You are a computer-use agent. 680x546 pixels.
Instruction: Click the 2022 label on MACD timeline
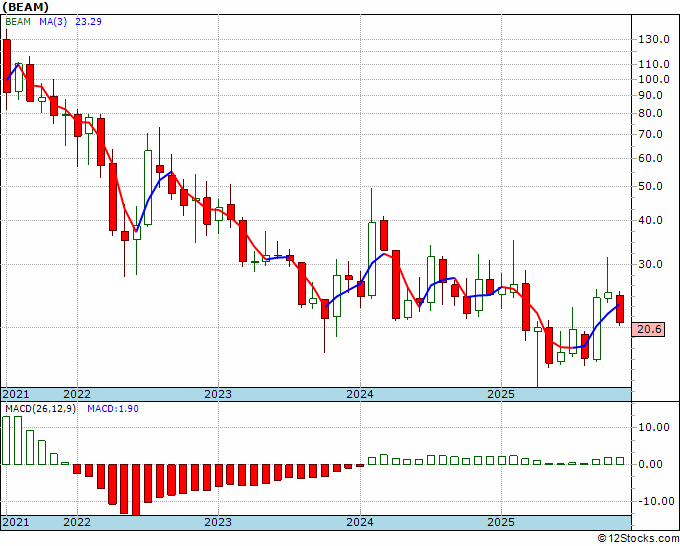(77, 522)
